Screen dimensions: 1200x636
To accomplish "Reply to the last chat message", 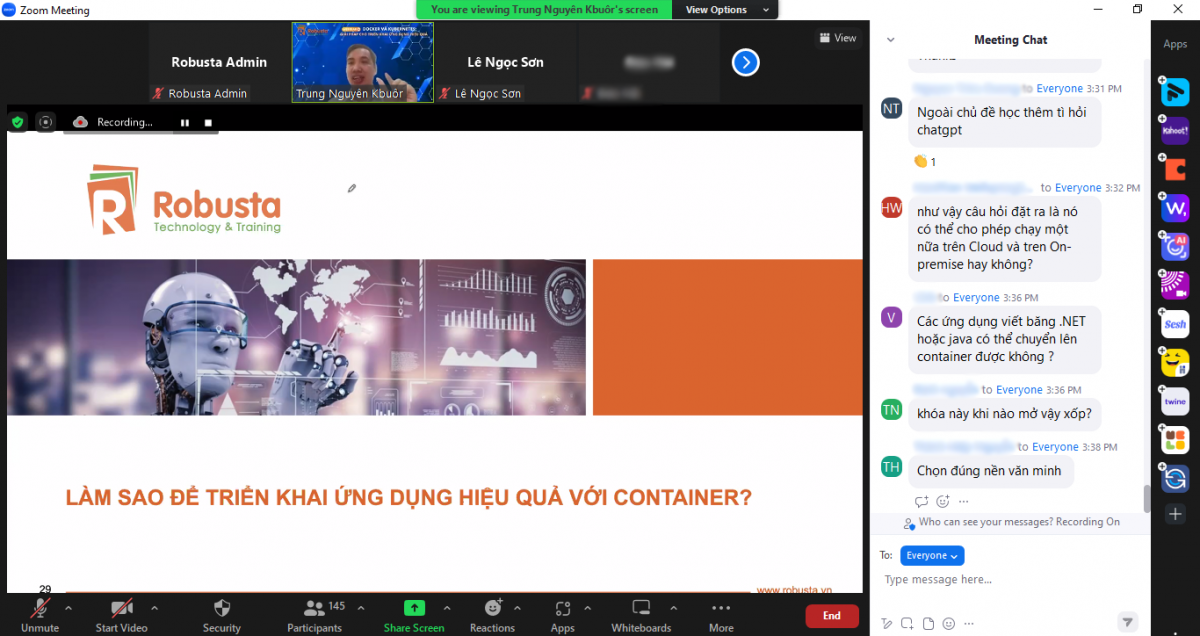I will (x=922, y=501).
